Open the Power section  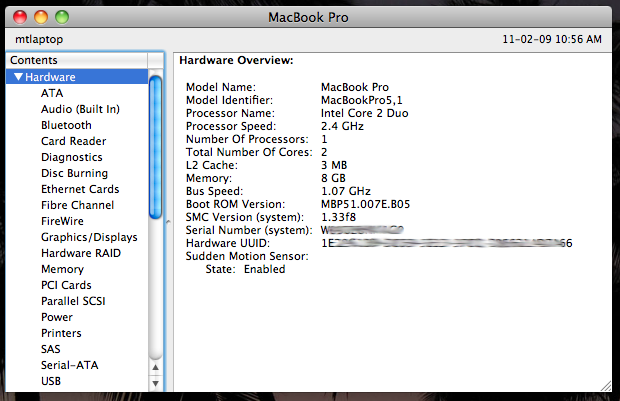[x=57, y=317]
